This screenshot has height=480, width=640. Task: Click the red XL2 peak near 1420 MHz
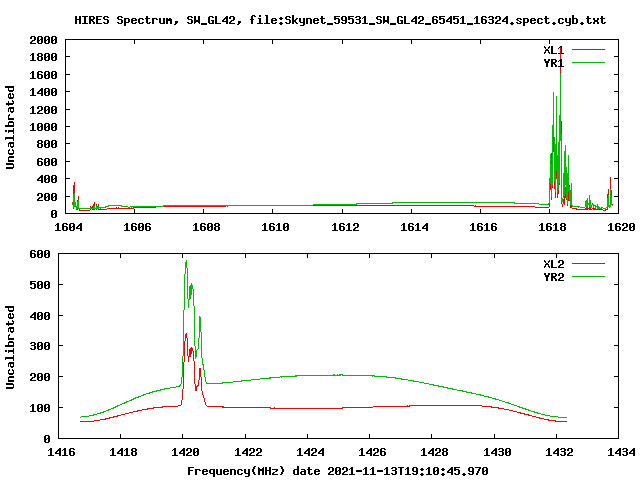pyautogui.click(x=186, y=335)
